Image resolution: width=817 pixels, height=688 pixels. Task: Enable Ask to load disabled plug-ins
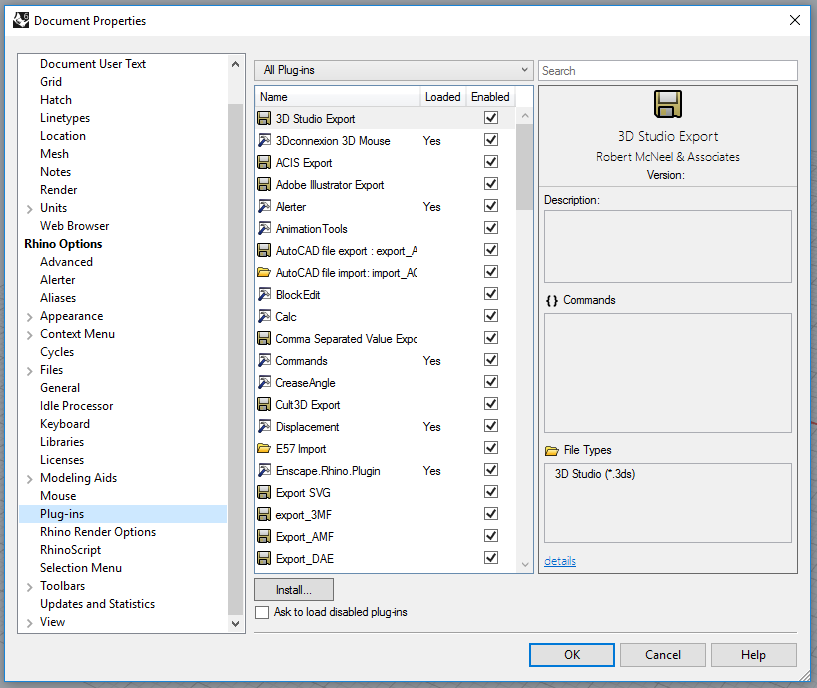pyautogui.click(x=262, y=612)
